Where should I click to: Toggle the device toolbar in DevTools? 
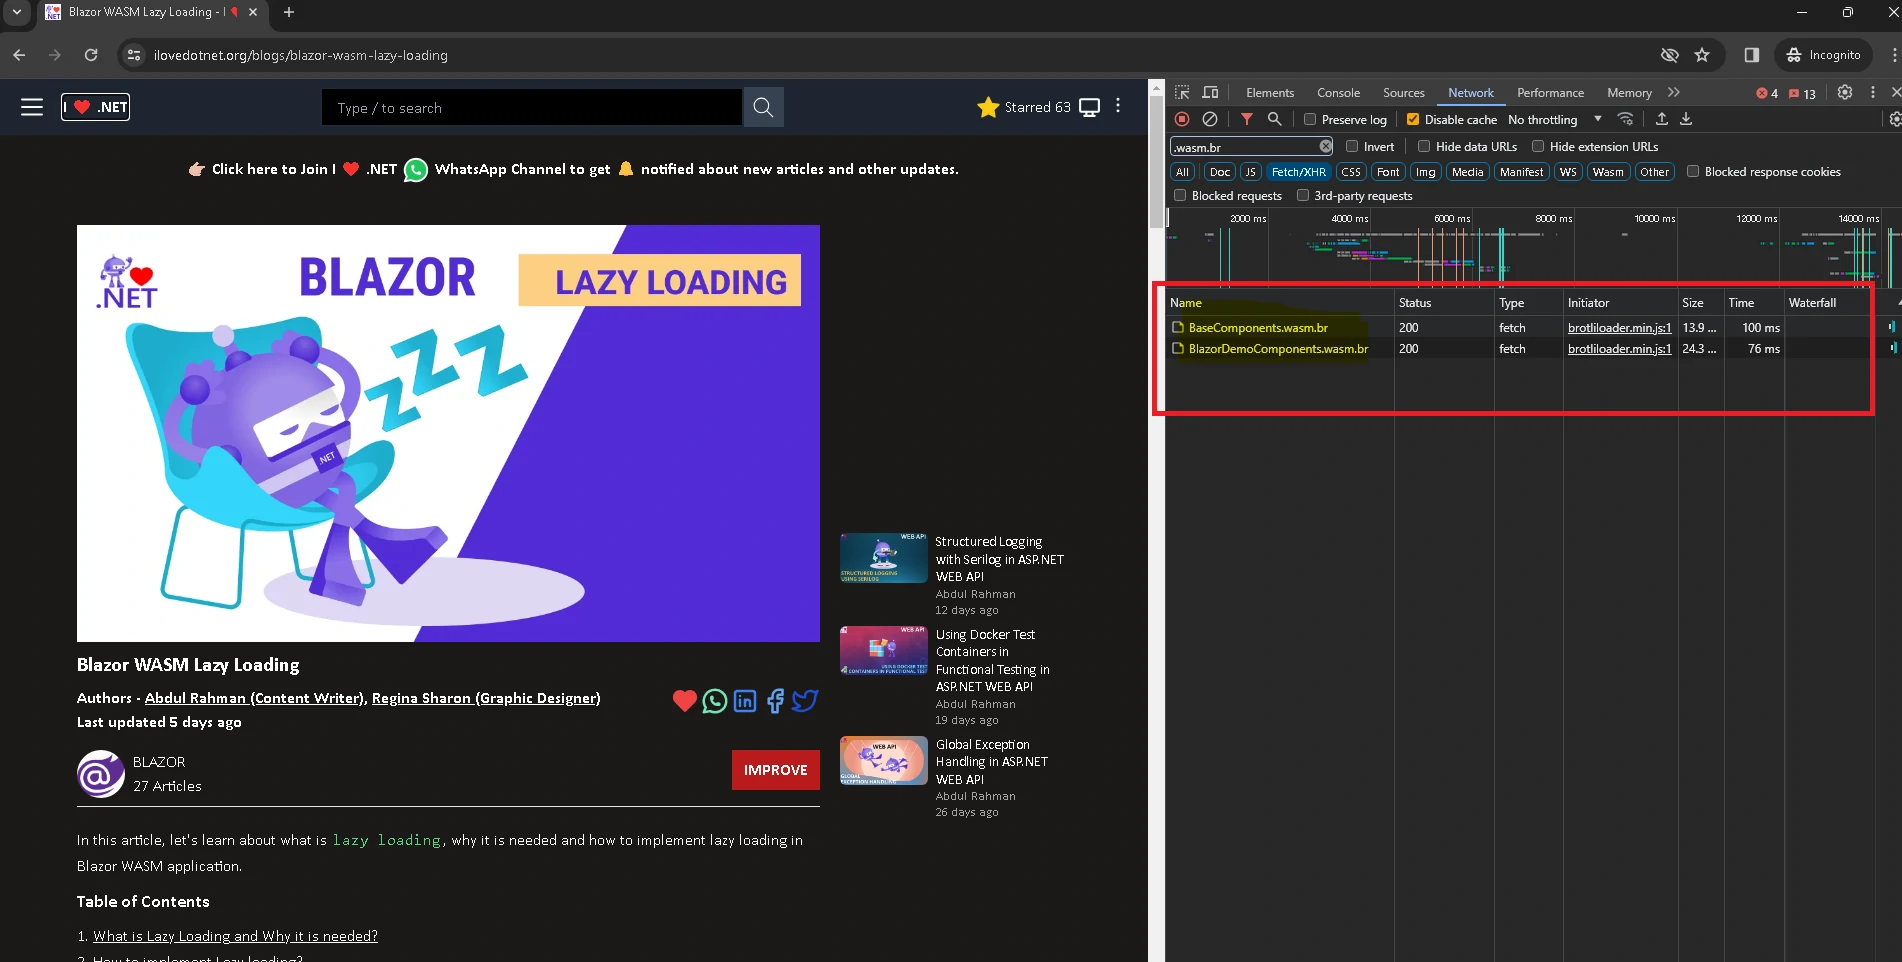(1210, 92)
